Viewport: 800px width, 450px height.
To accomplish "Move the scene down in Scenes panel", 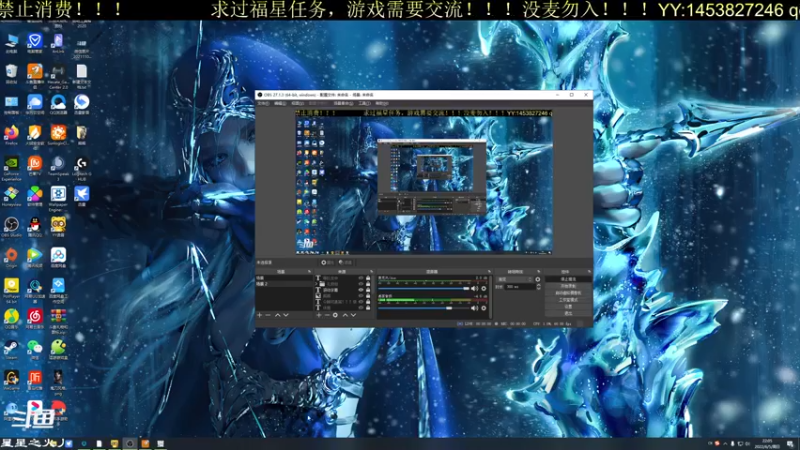I will [286, 315].
